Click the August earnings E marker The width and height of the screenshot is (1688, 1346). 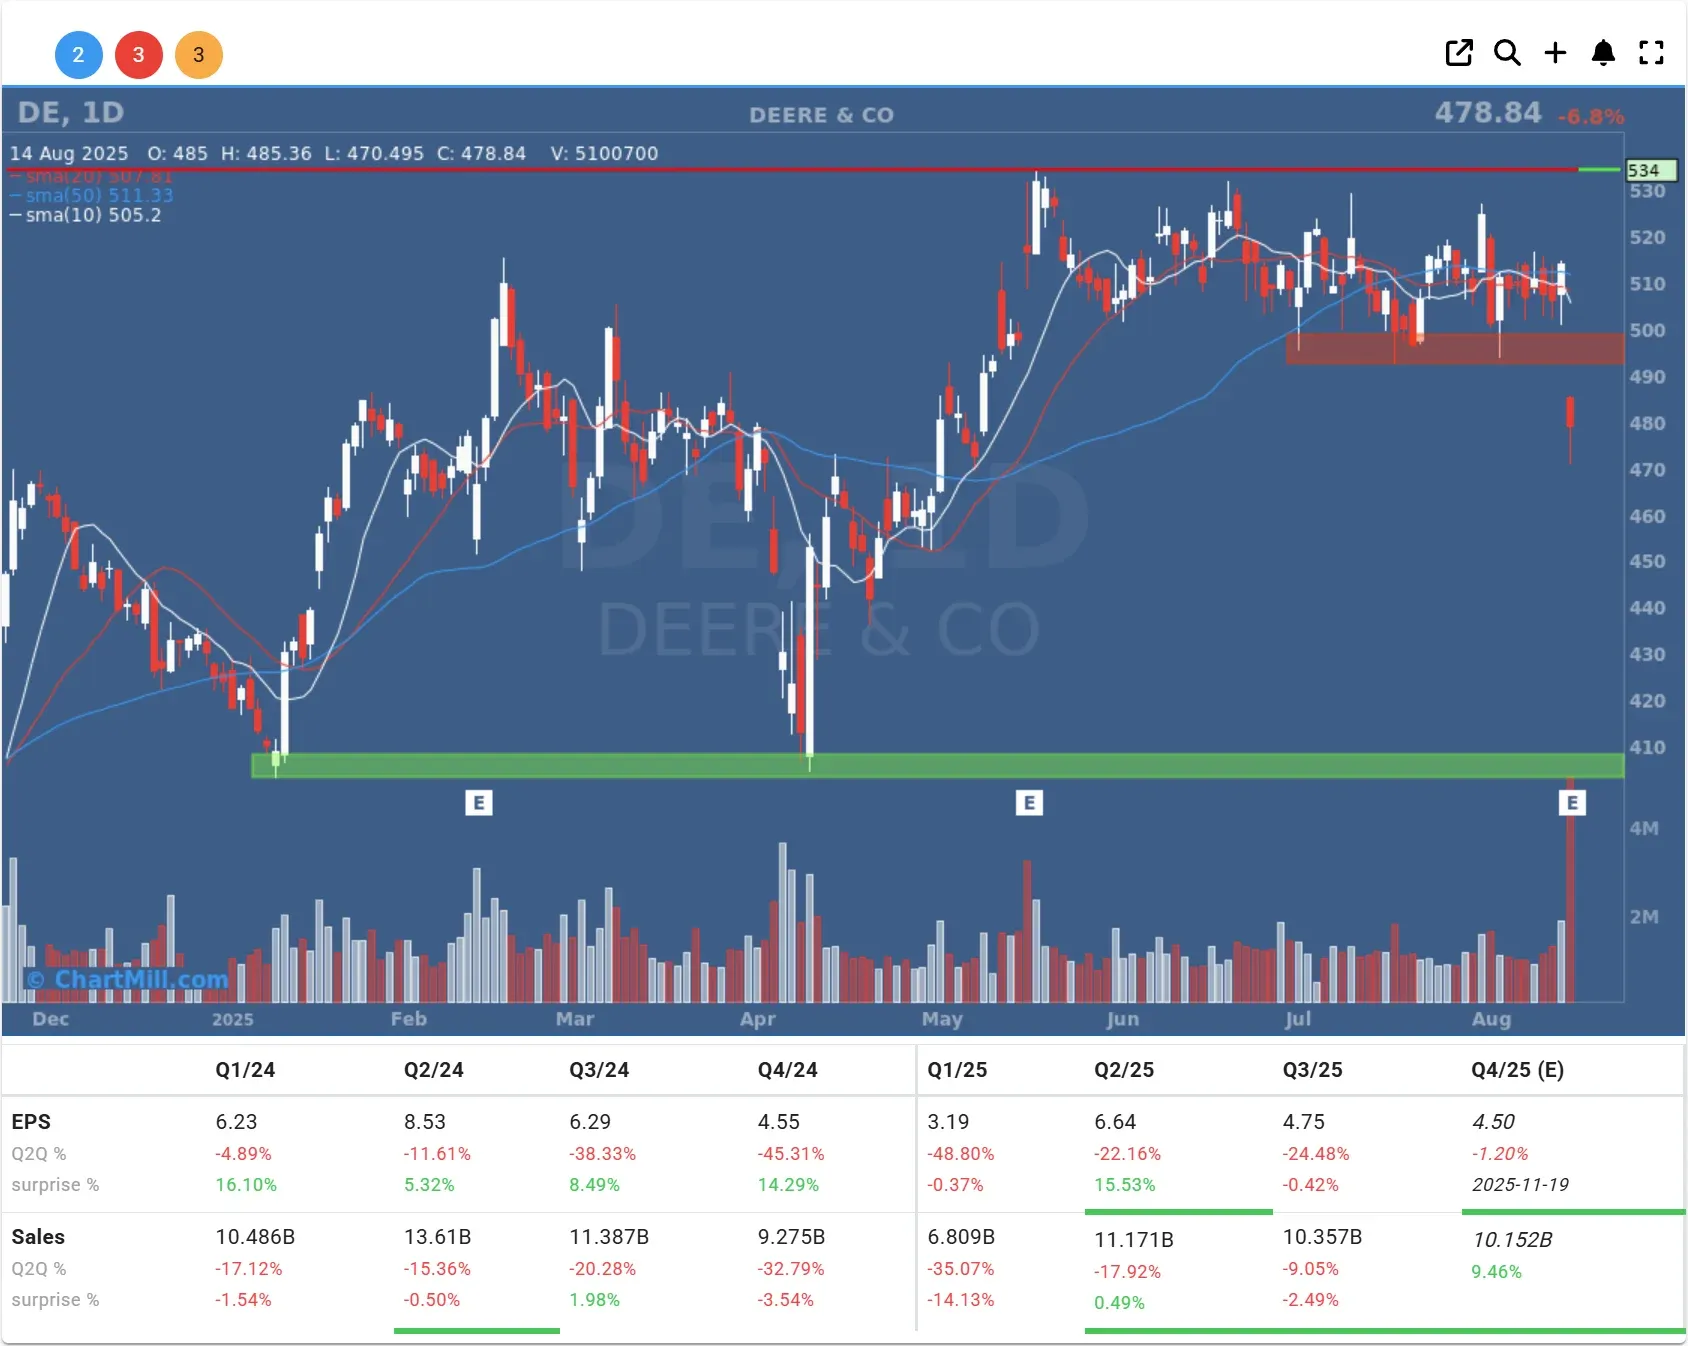coord(1572,803)
